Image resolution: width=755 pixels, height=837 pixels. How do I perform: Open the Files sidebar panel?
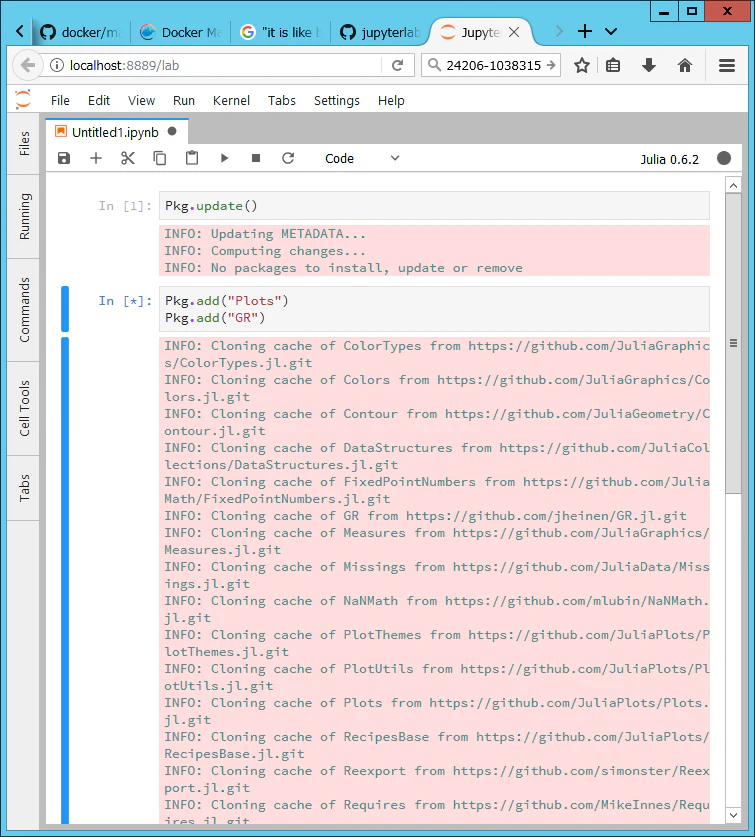(x=24, y=143)
